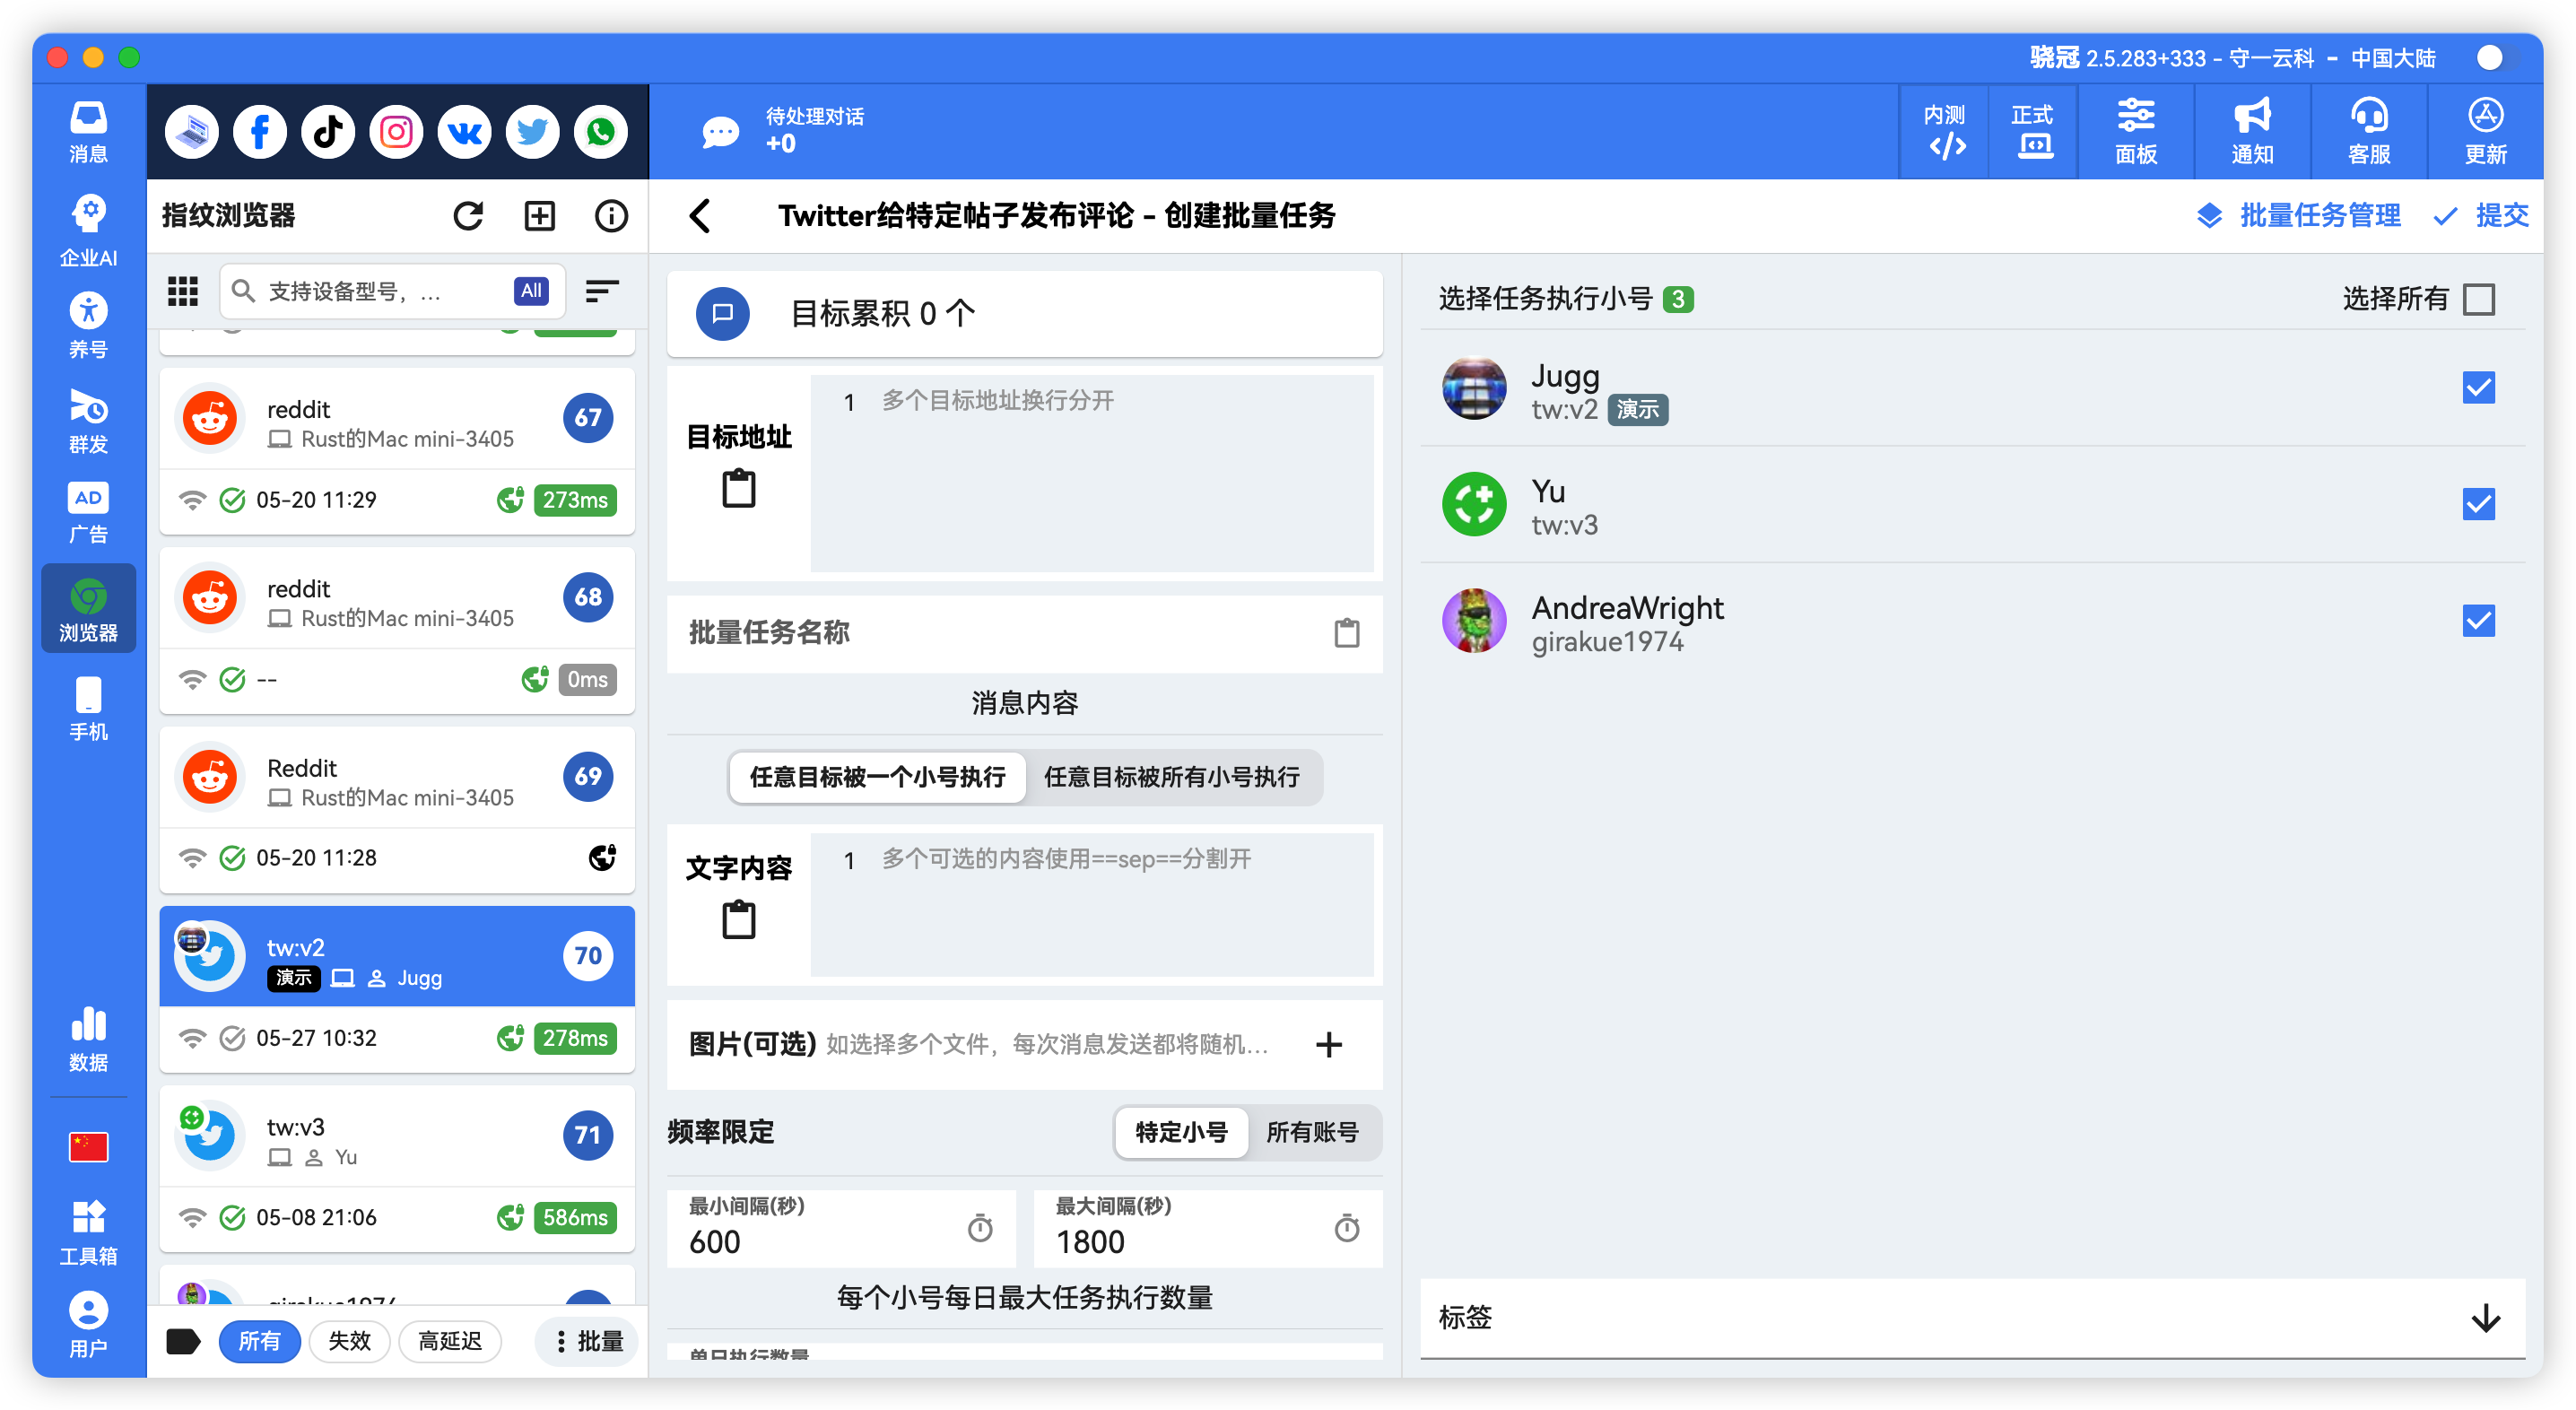Choose 所有账号 frequency limit
This screenshot has width=2576, height=1410.
pos(1312,1132)
